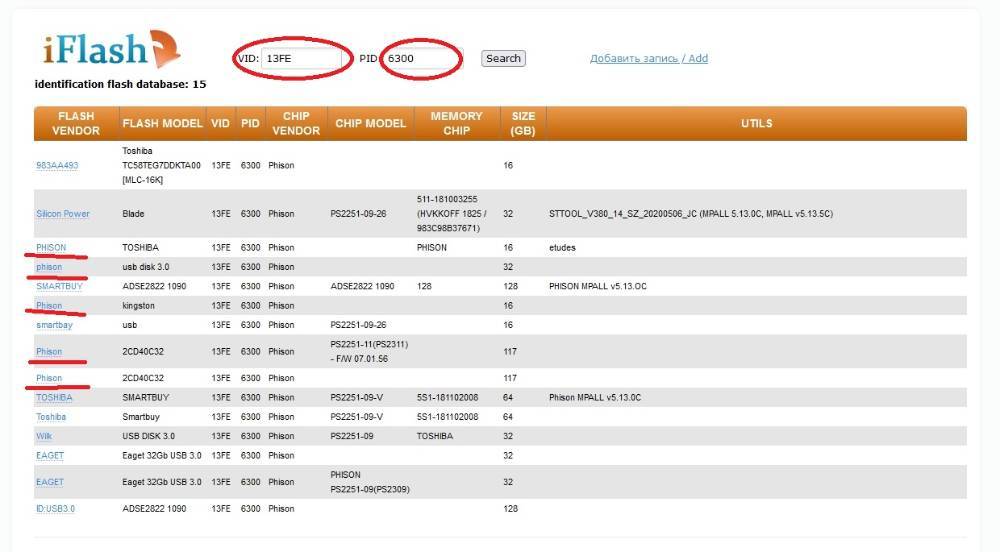Screen dimensions: 1000x552
Task: Select the PS2251-09(PS2309) chip model cell
Action: pyautogui.click(x=370, y=483)
